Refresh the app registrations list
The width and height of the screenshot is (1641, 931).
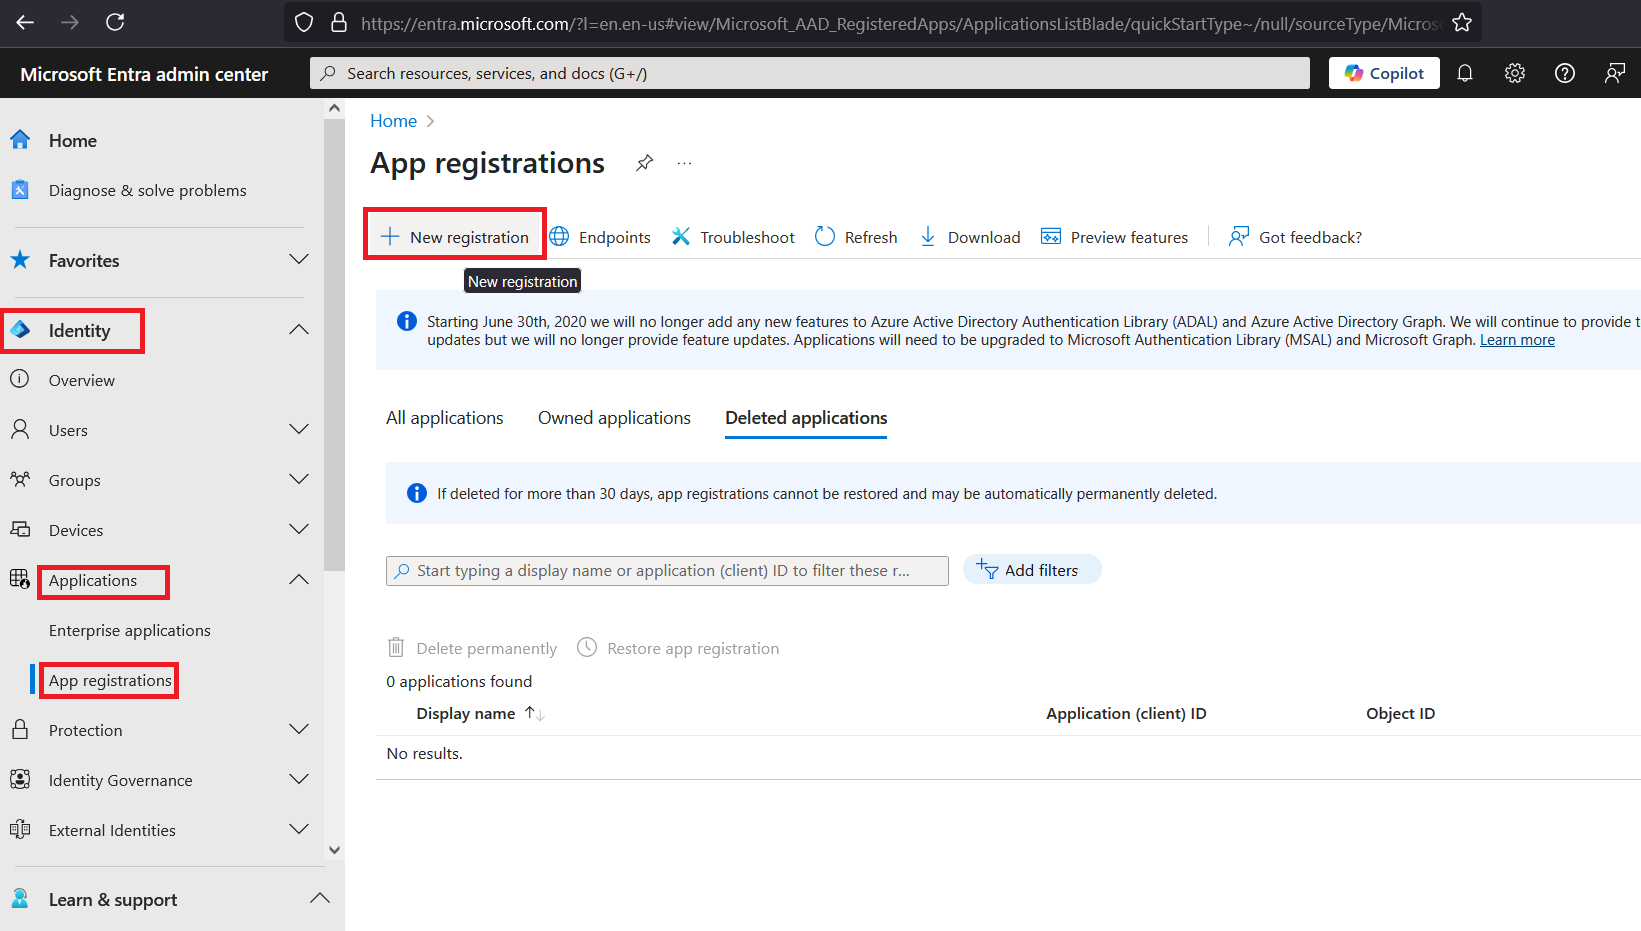[856, 237]
